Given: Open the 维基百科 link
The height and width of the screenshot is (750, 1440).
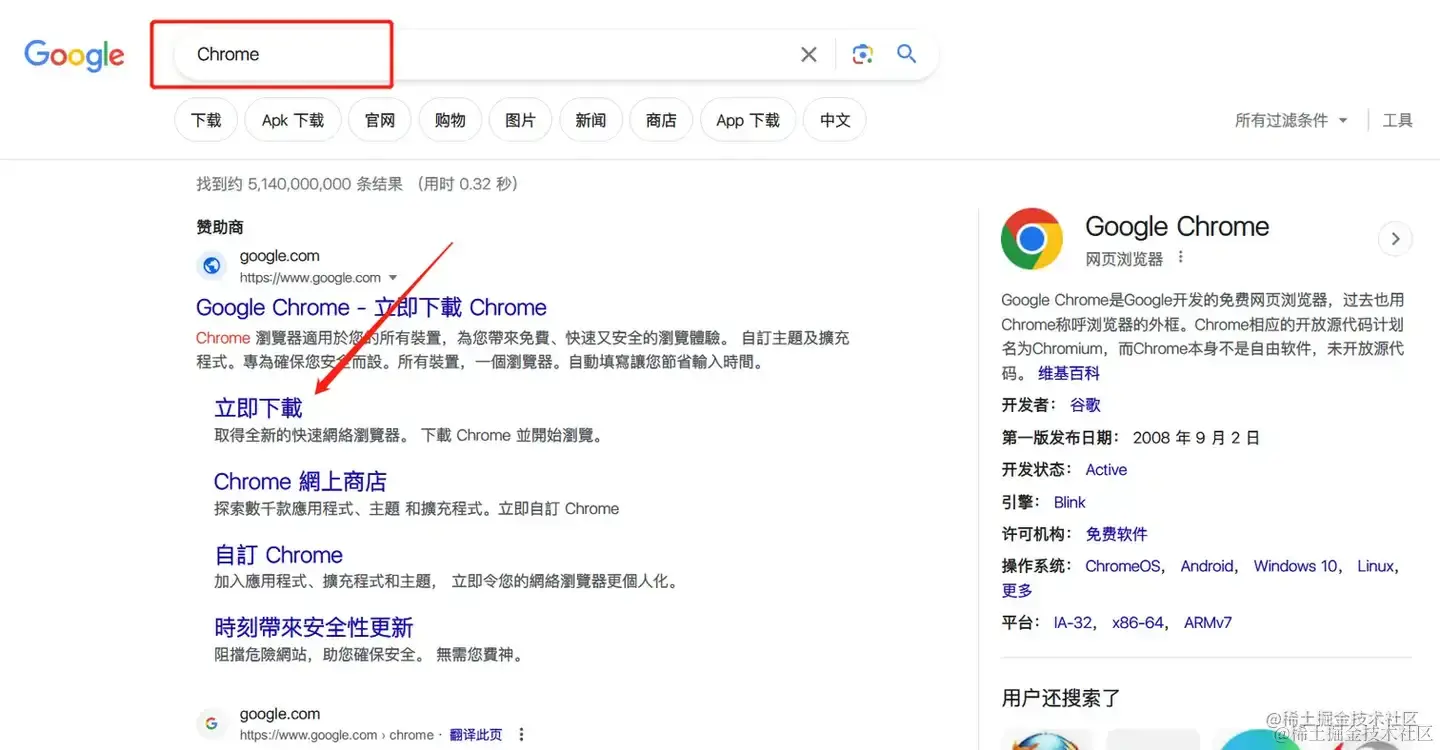Looking at the screenshot, I should (x=1069, y=373).
